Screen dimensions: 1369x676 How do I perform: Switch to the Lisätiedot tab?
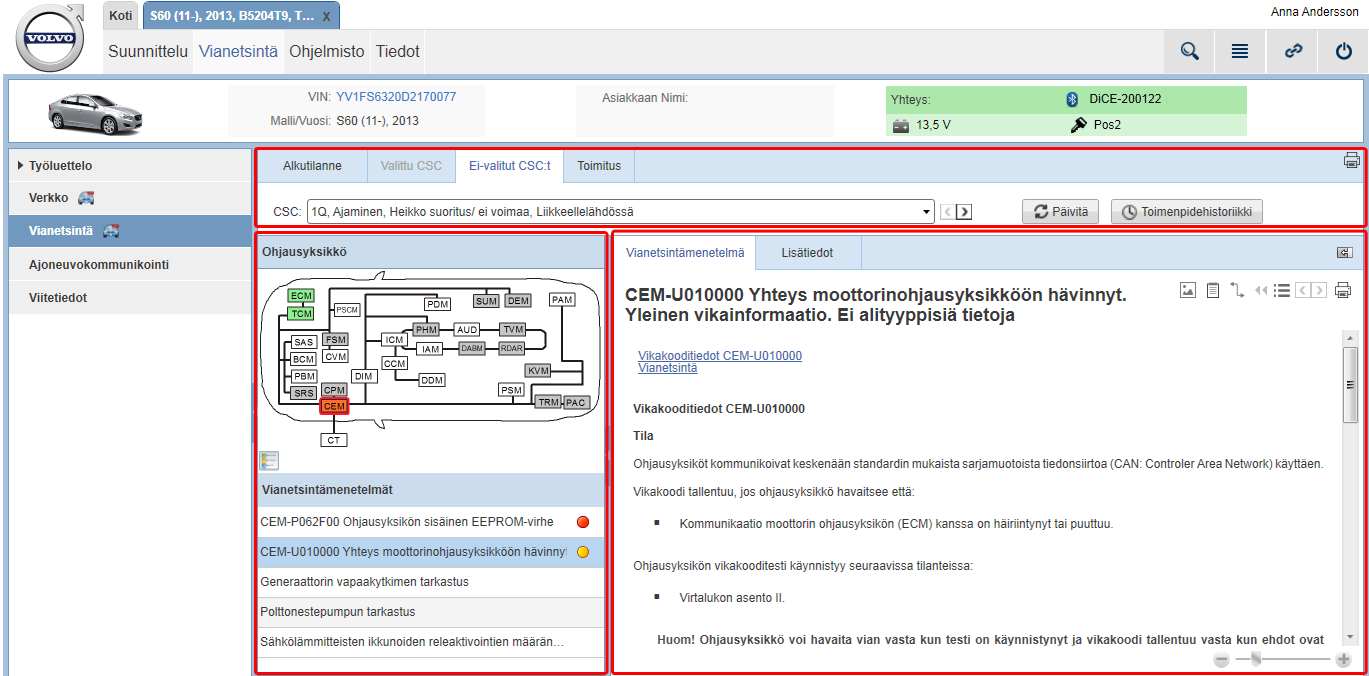pos(807,253)
